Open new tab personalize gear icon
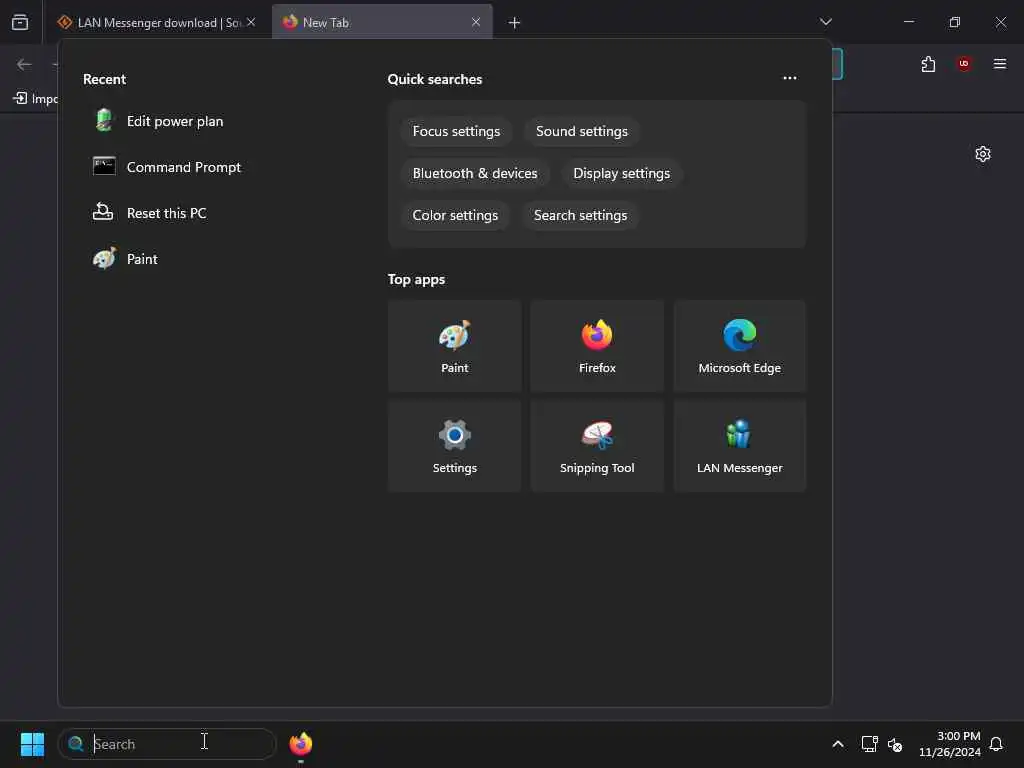Image resolution: width=1024 pixels, height=768 pixels. (x=982, y=154)
